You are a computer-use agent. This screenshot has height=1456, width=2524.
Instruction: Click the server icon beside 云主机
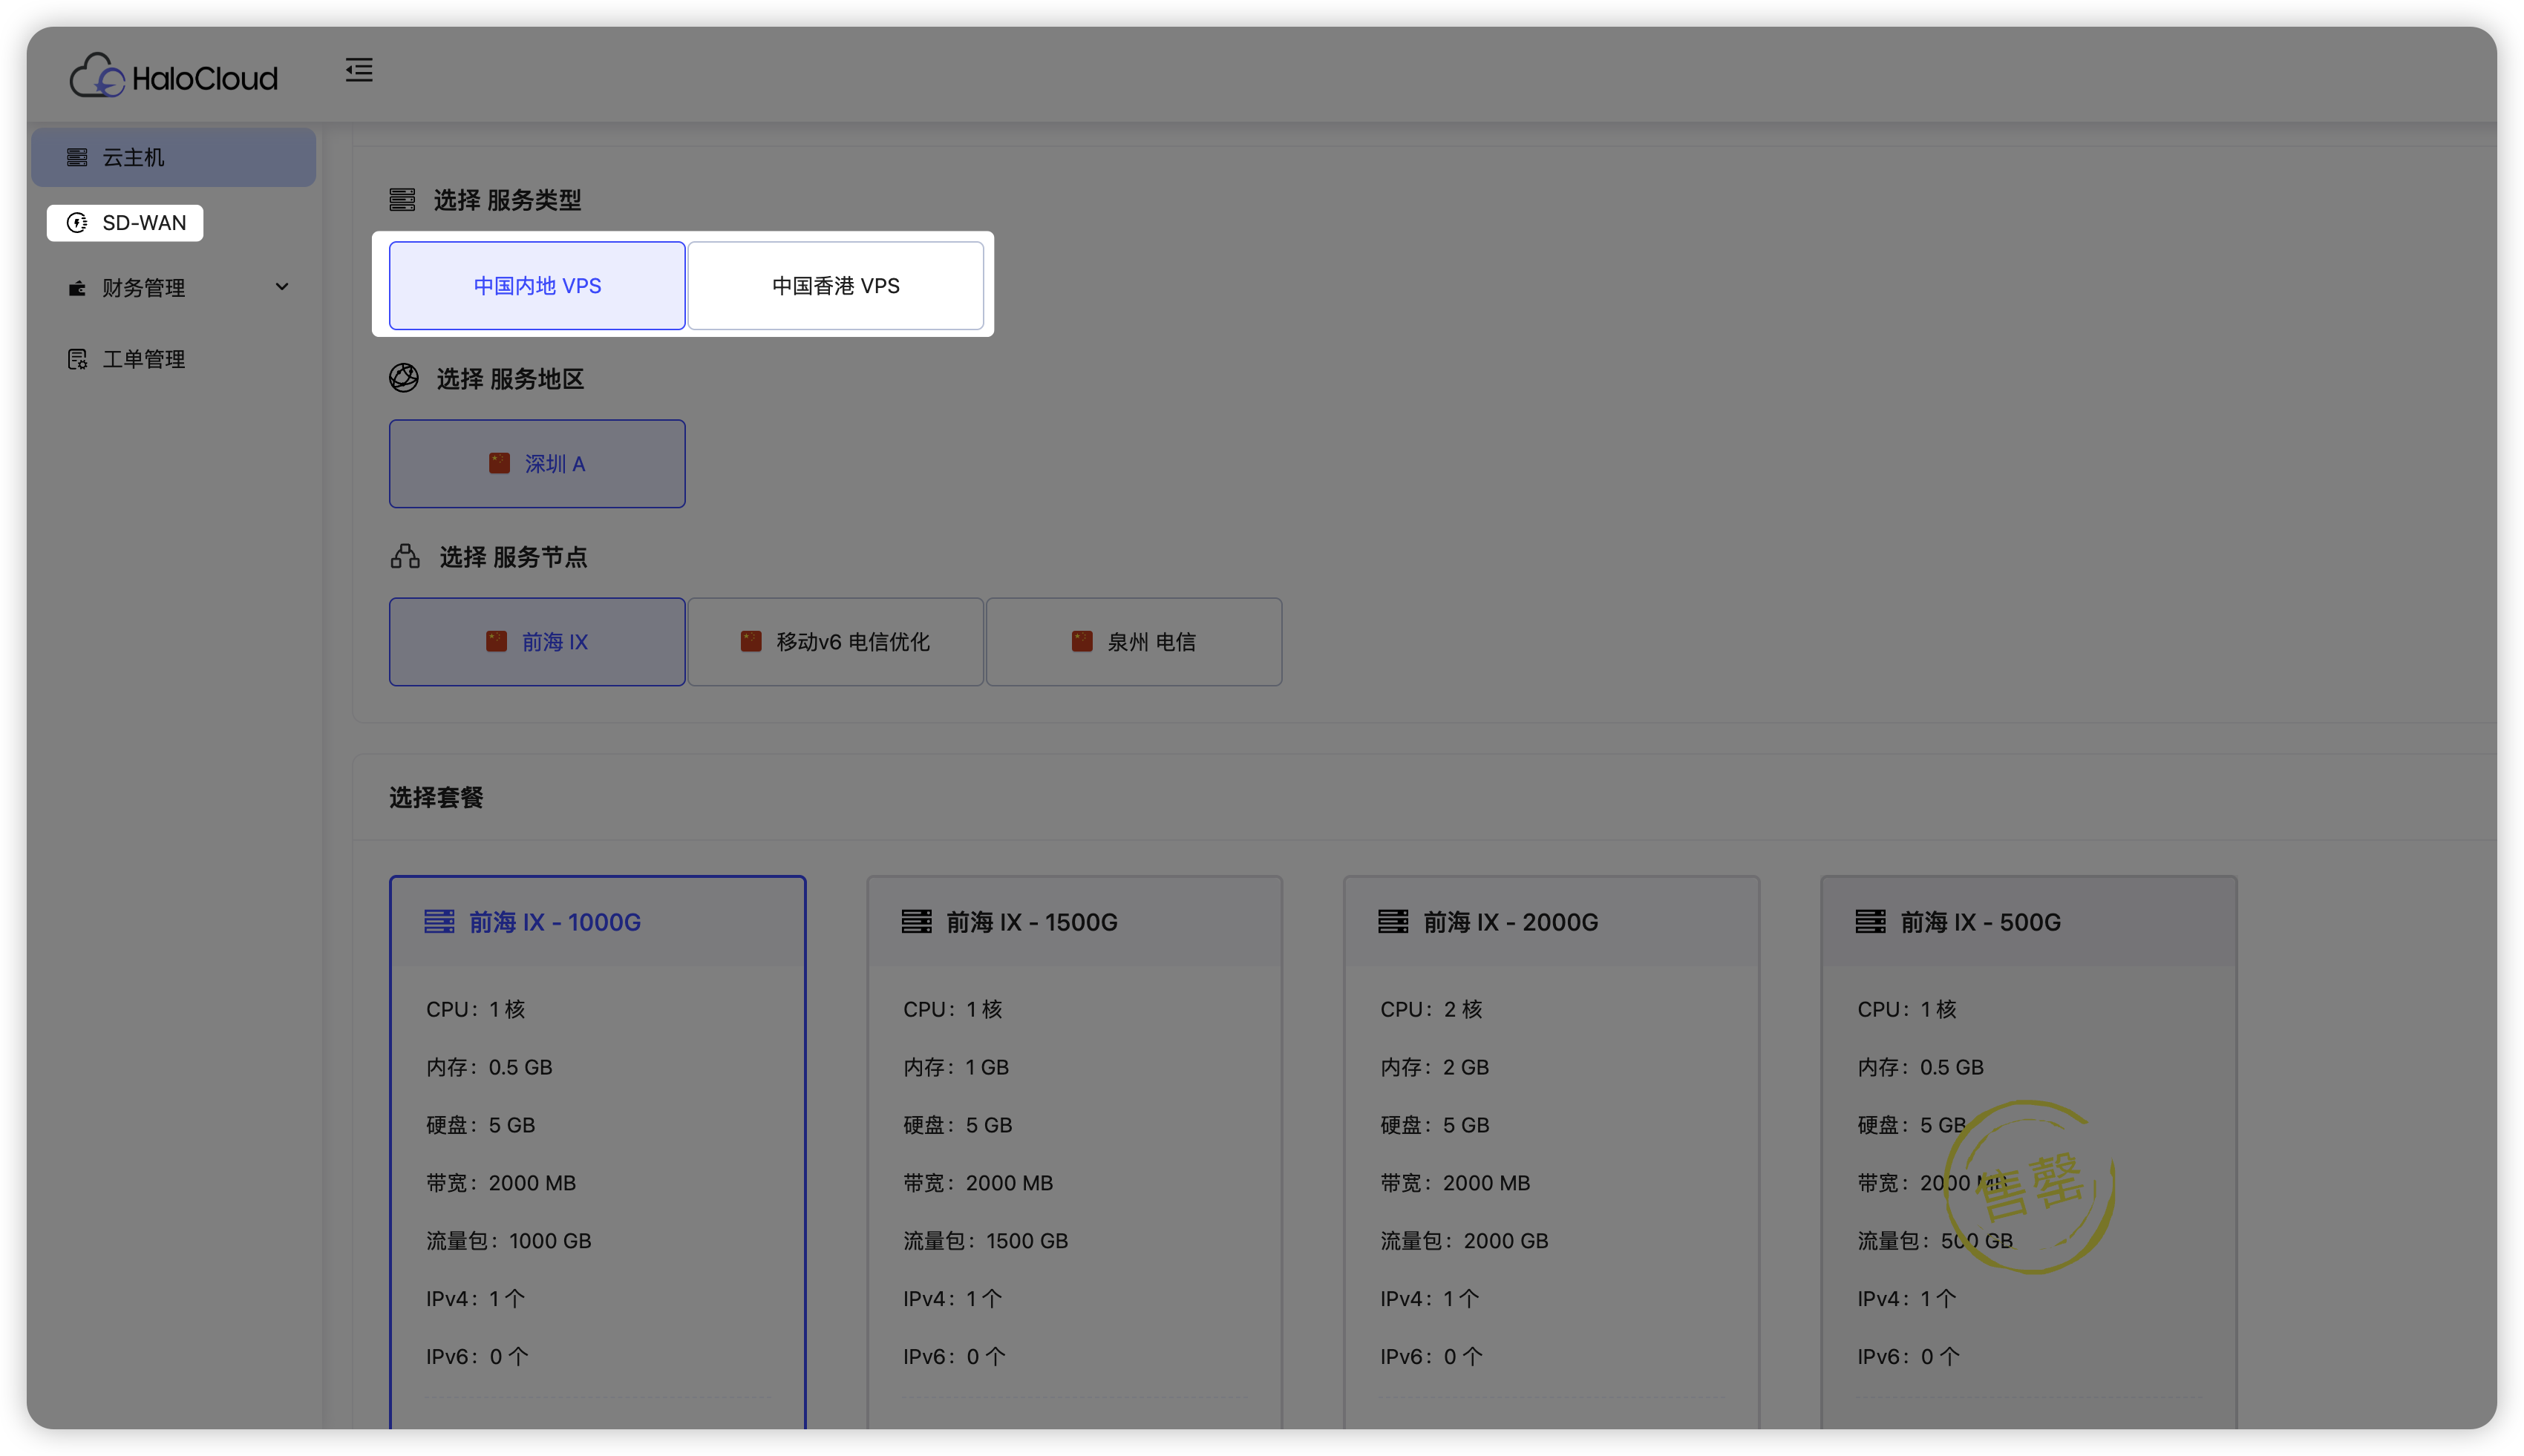[77, 156]
